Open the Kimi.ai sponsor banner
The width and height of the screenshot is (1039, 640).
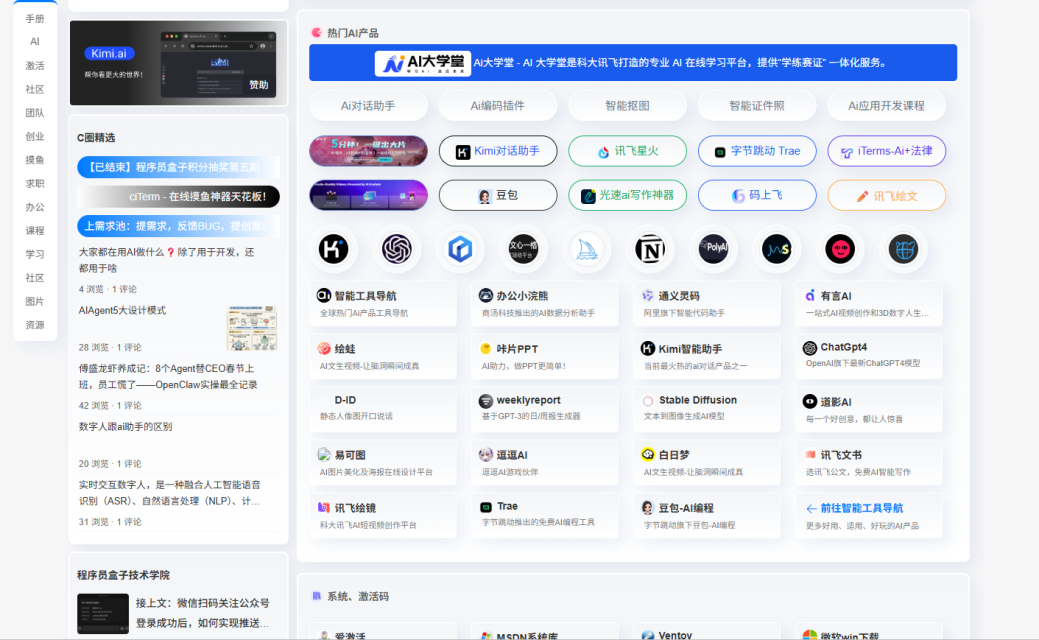pyautogui.click(x=179, y=63)
